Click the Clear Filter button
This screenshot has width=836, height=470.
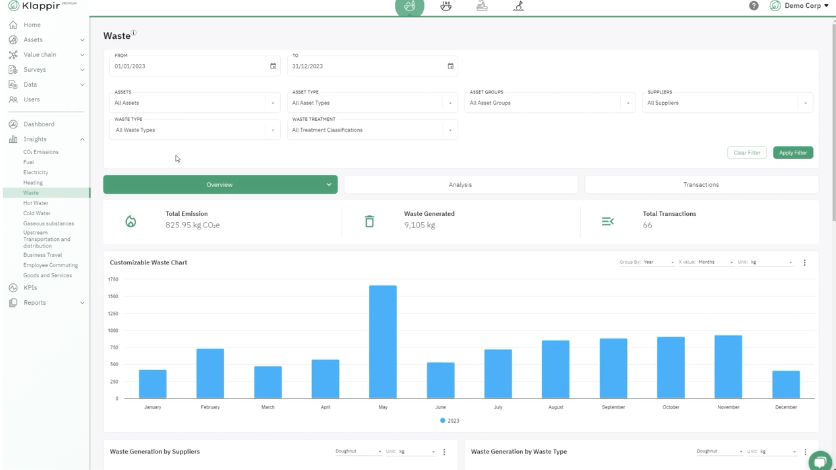point(747,153)
